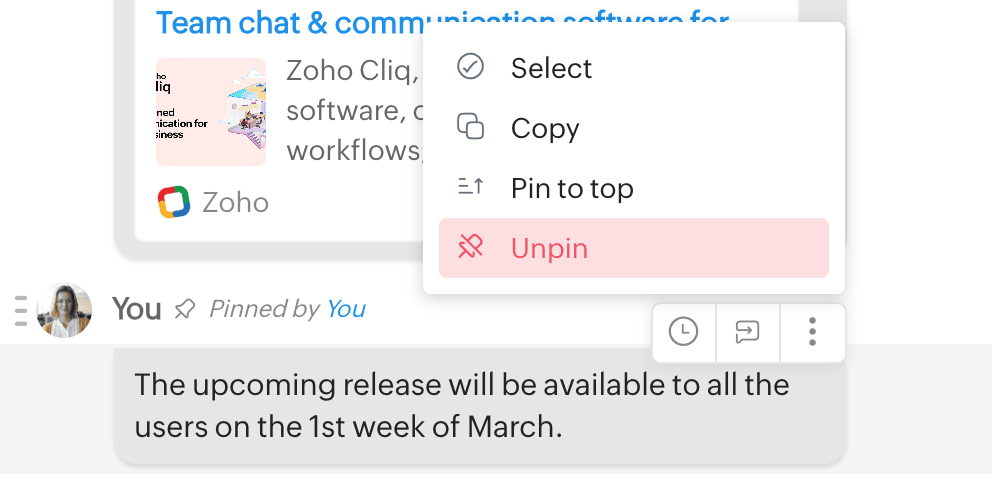Choose Copy from the context menu
This screenshot has height=480, width=992.
pyautogui.click(x=545, y=128)
